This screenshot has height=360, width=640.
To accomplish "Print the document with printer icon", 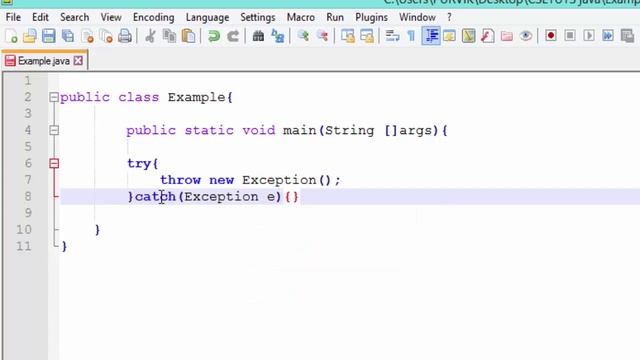I will (125, 36).
